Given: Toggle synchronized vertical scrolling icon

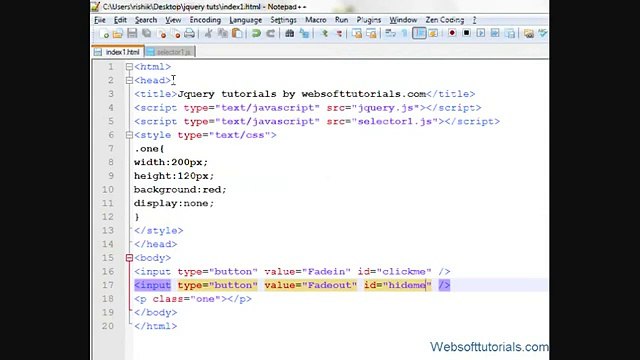Looking at the screenshot, I should (357, 33).
